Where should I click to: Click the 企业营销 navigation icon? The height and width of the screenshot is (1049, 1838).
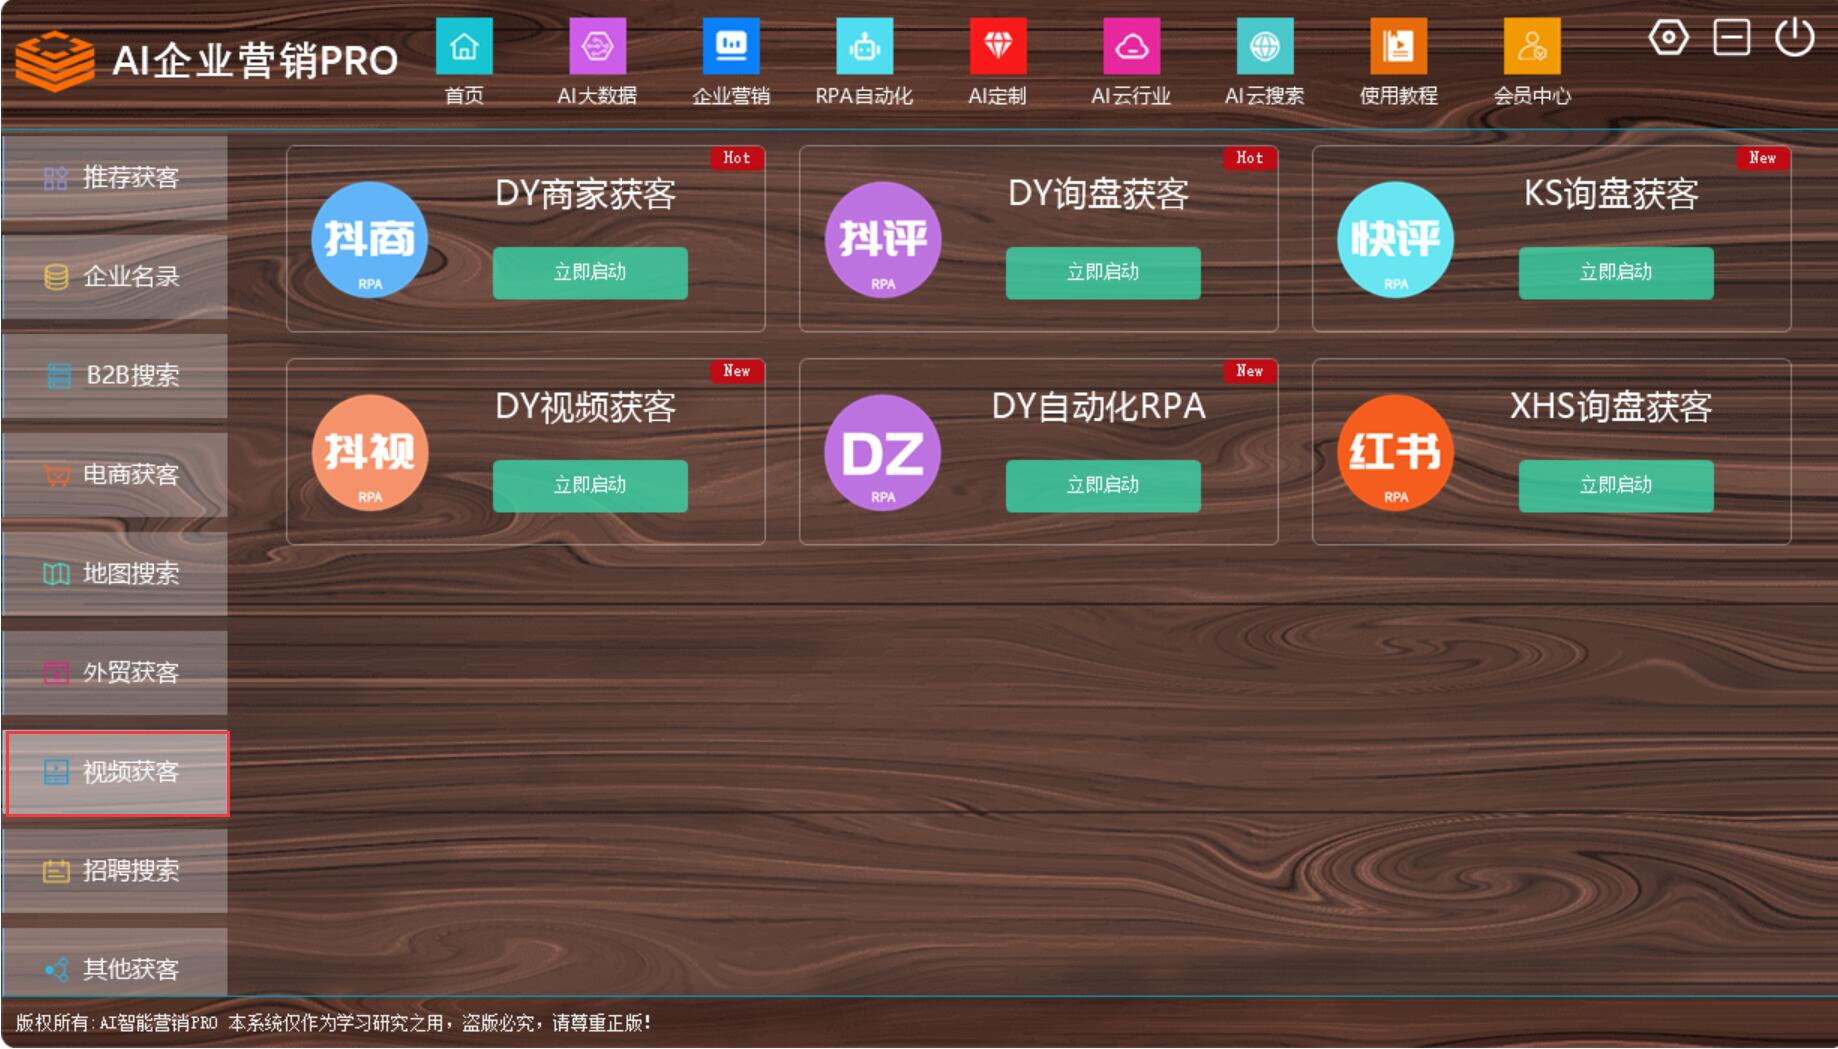coord(731,47)
